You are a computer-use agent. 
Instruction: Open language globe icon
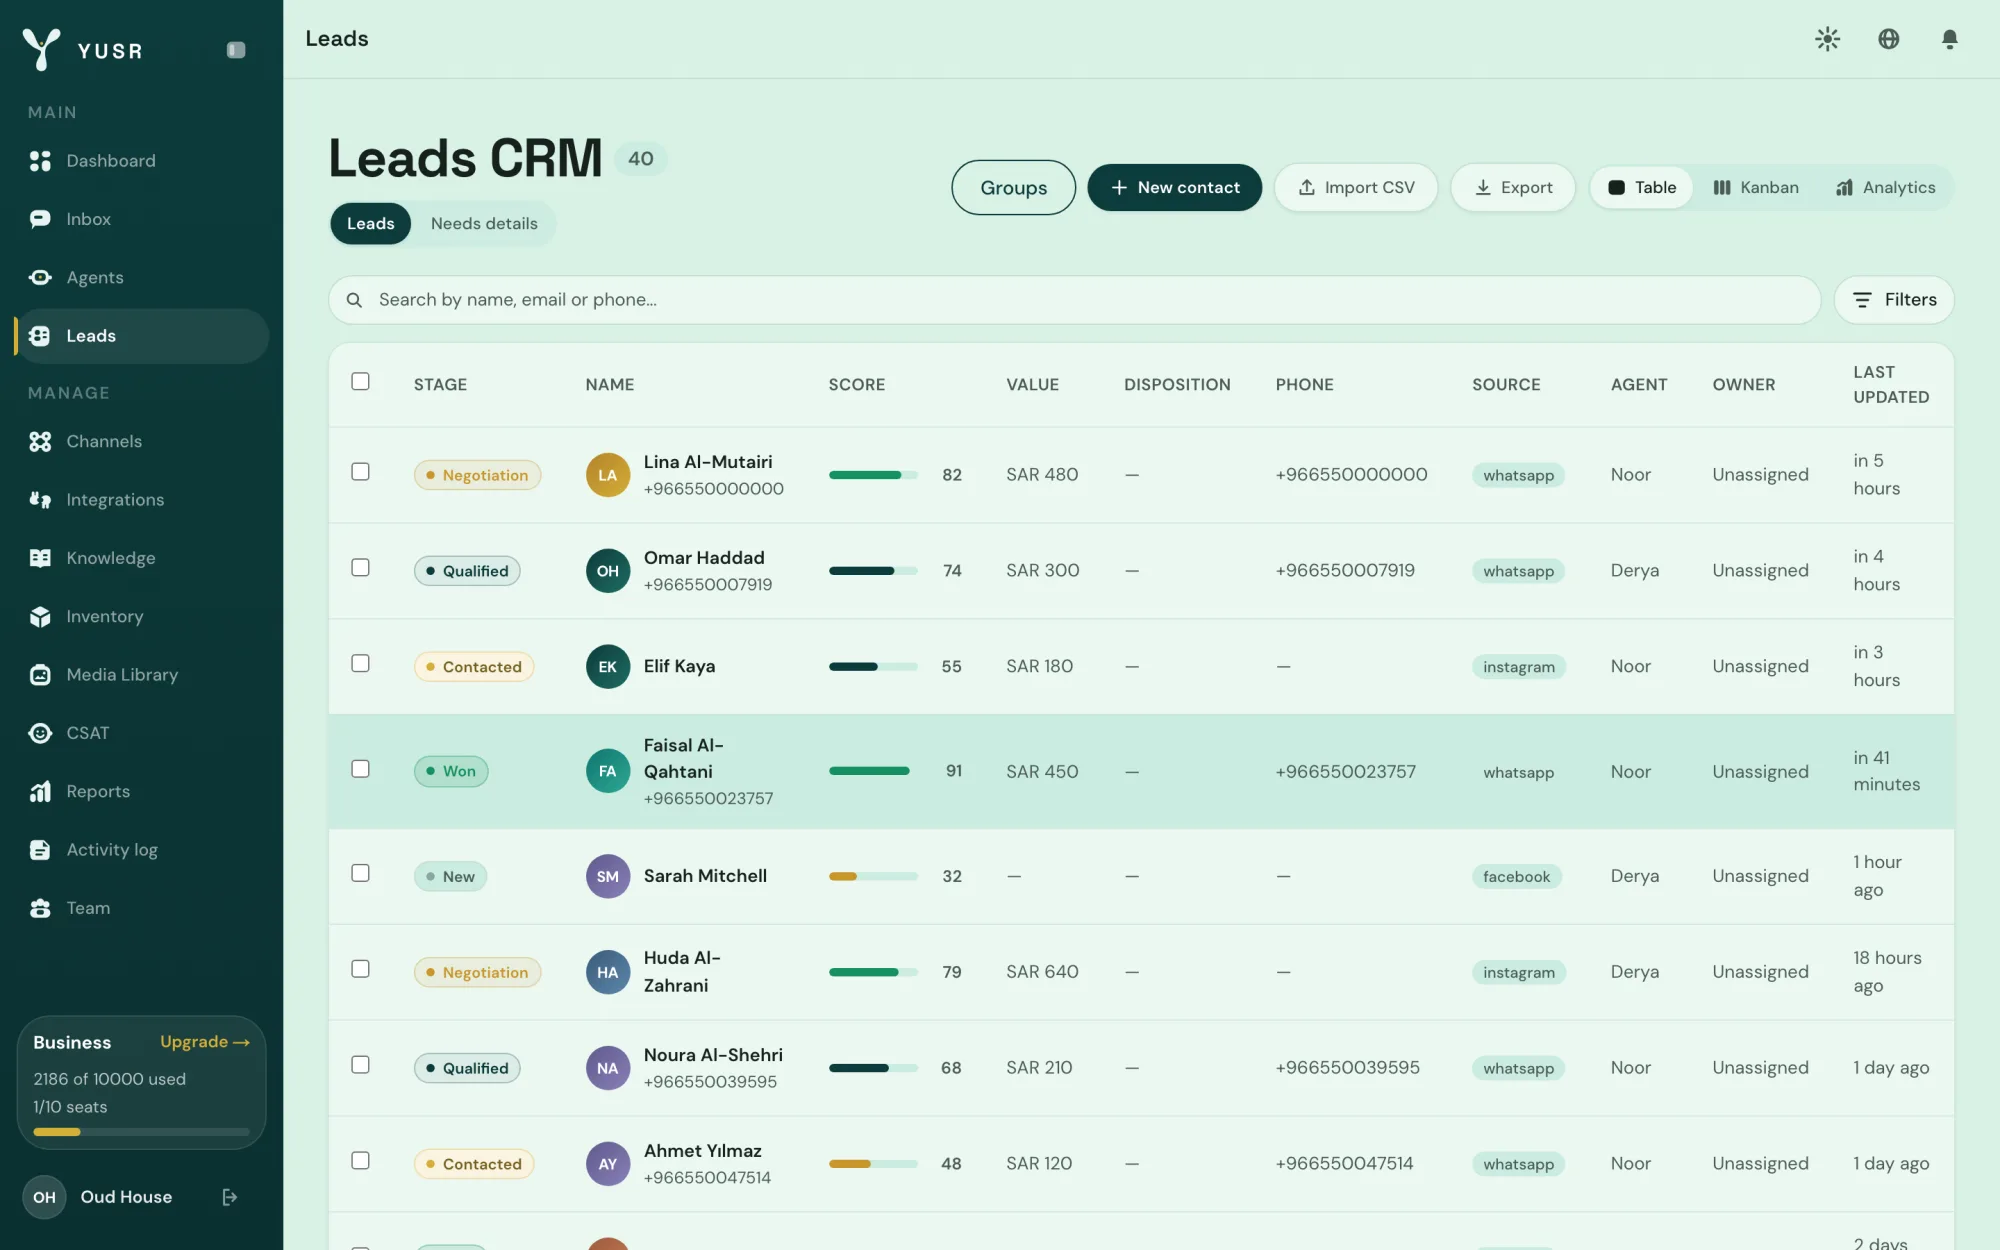point(1889,39)
